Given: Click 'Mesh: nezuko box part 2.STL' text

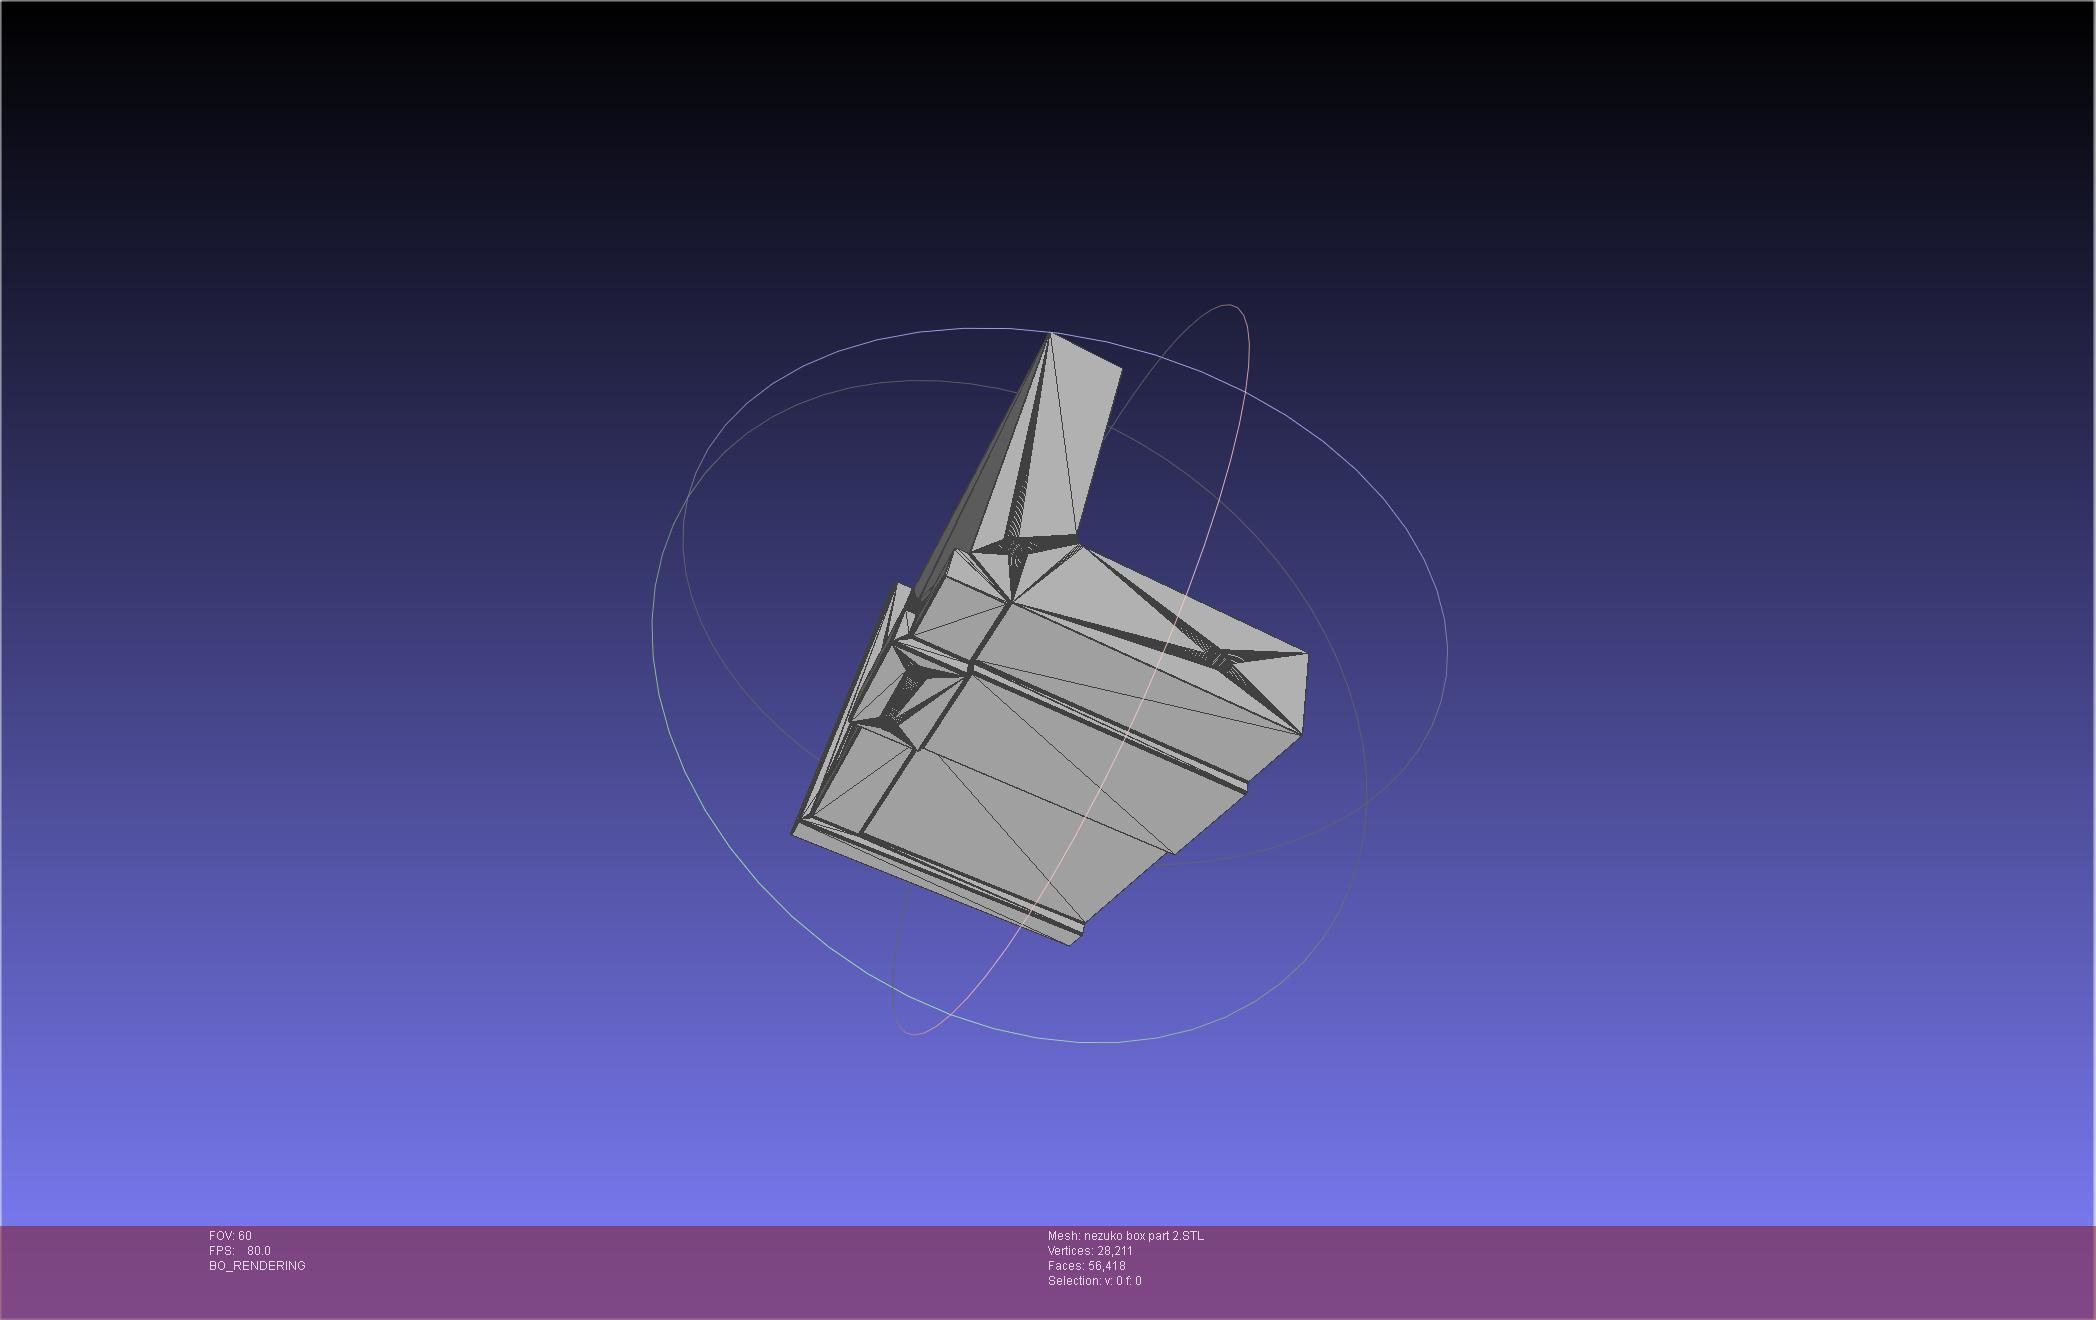Looking at the screenshot, I should pos(1126,1236).
